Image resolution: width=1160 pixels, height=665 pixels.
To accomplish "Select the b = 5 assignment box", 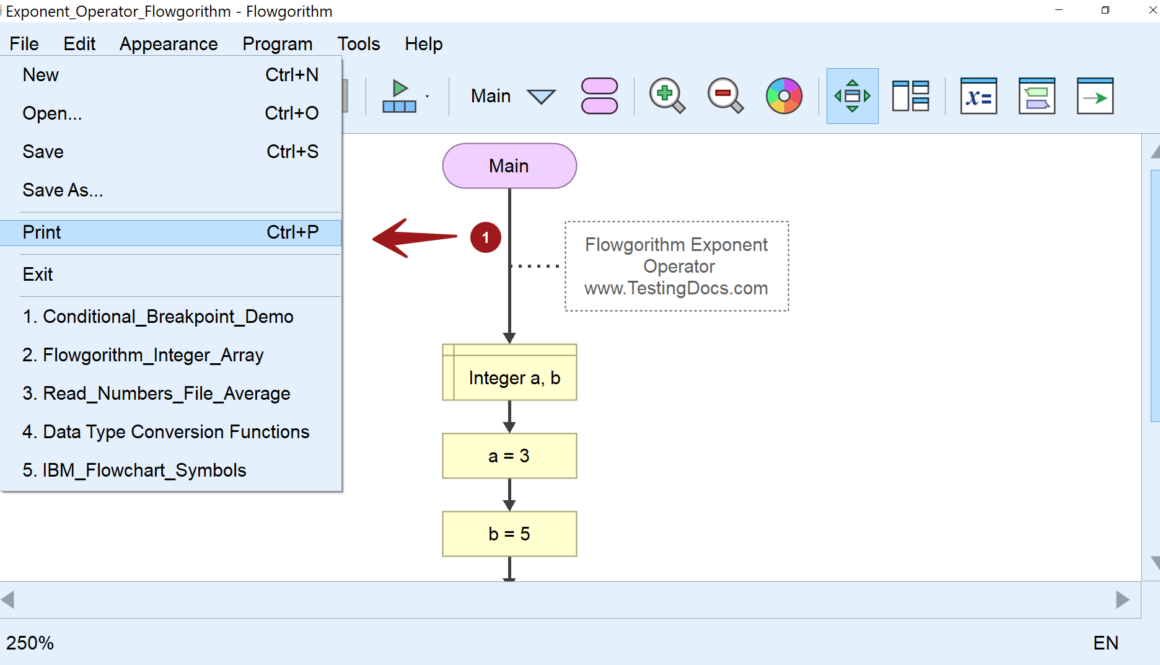I will 510,533.
